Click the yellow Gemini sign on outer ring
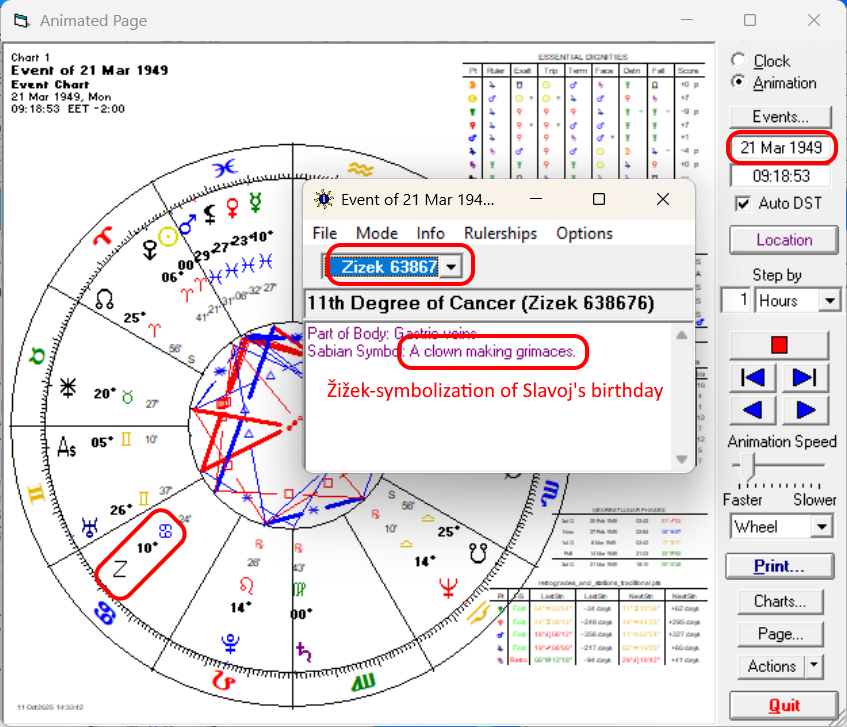Image resolution: width=847 pixels, height=727 pixels. pyautogui.click(x=36, y=494)
